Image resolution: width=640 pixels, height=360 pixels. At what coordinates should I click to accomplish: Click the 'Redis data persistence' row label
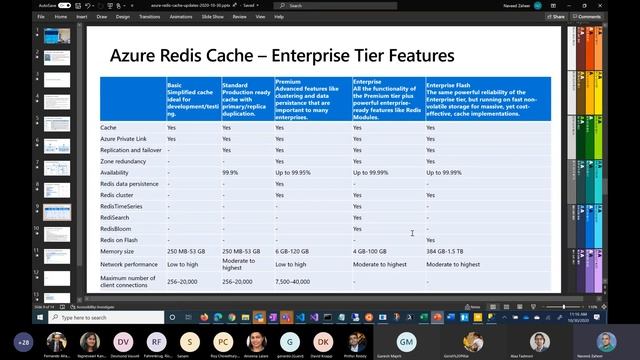[129, 184]
